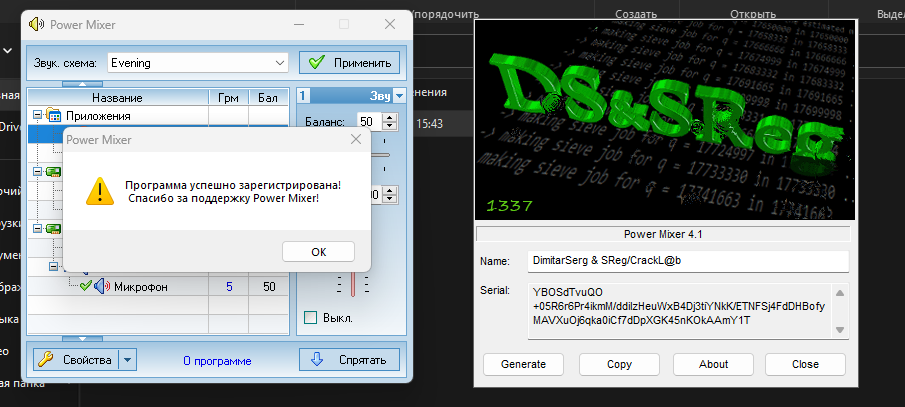Click the Спрятать button
Viewport: 905px width, 407px height.
point(349,360)
